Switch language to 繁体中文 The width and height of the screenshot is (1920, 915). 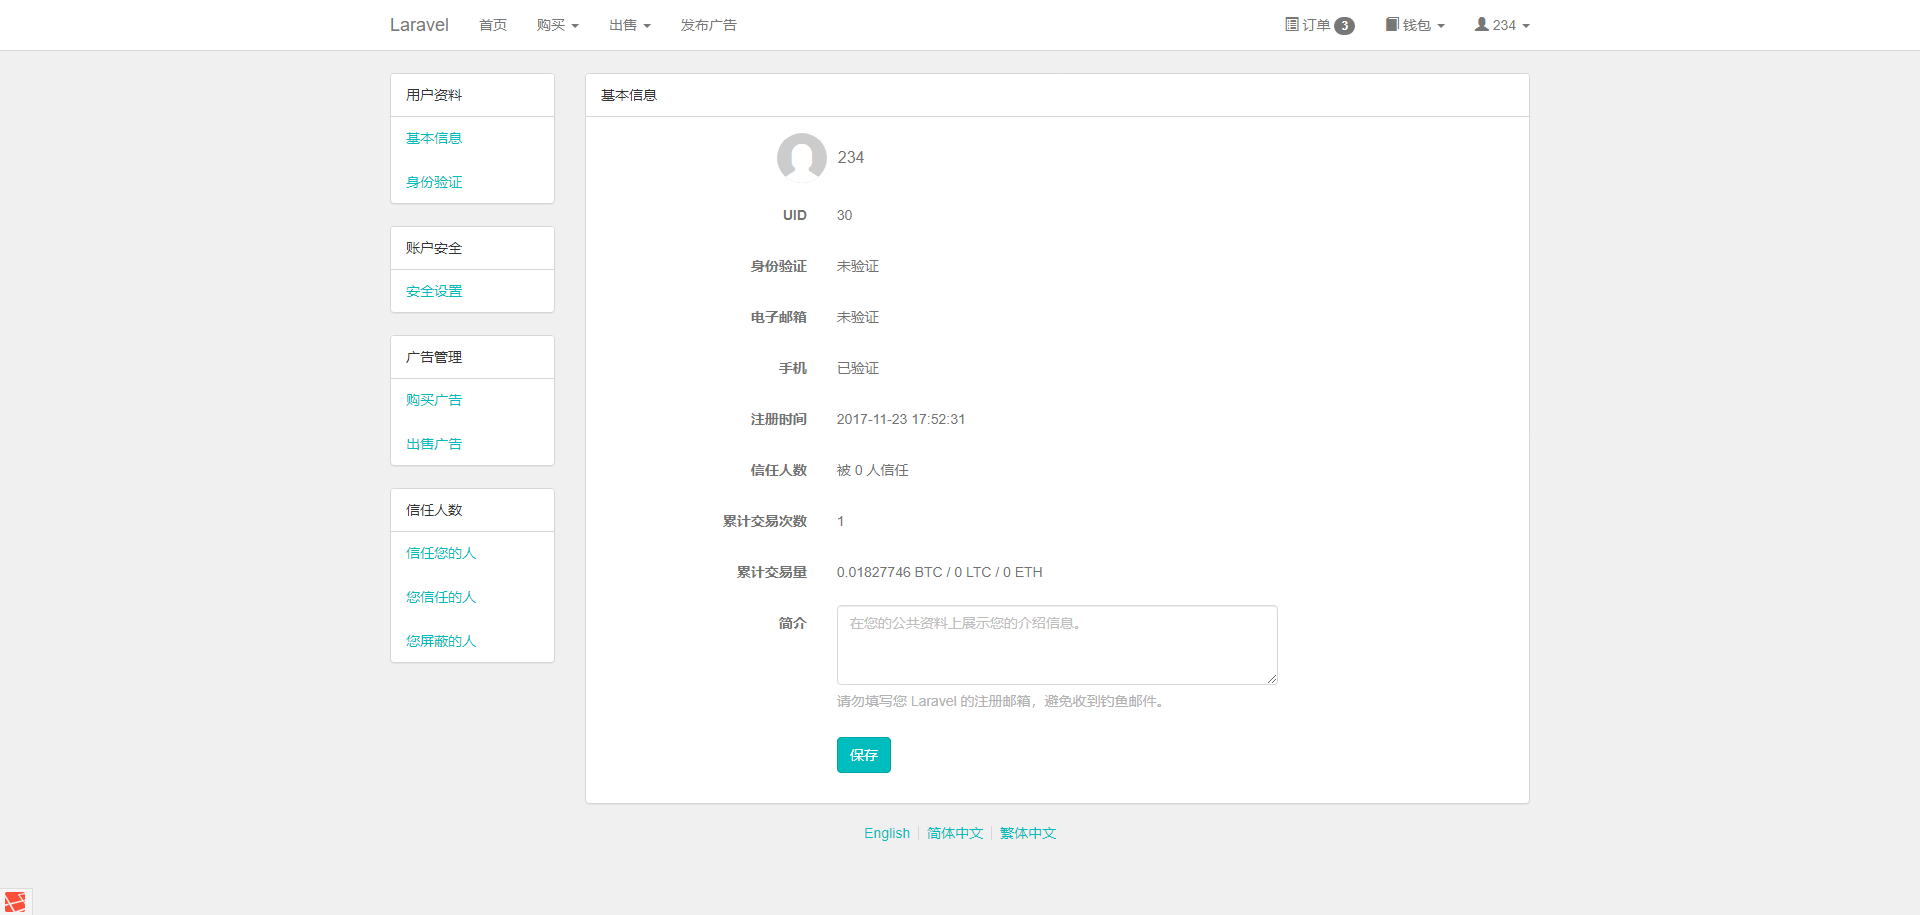tap(1028, 833)
